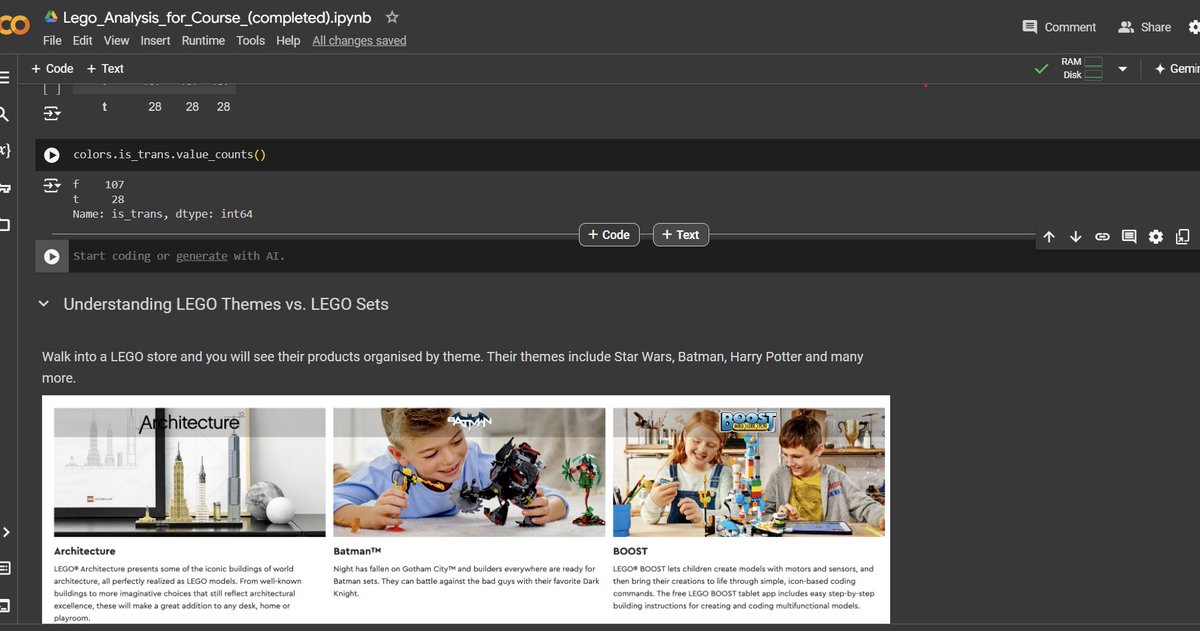Open the Runtime menu
This screenshot has width=1200, height=631.
coord(203,41)
